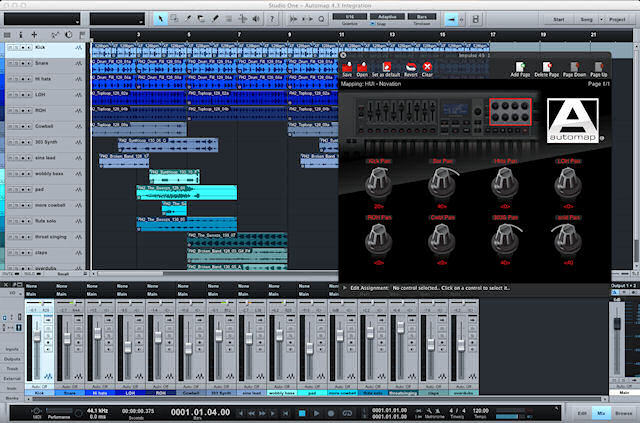The image size is (640, 423).
Task: Toggle autoscroll arrow button in toolbar
Action: click(451, 19)
